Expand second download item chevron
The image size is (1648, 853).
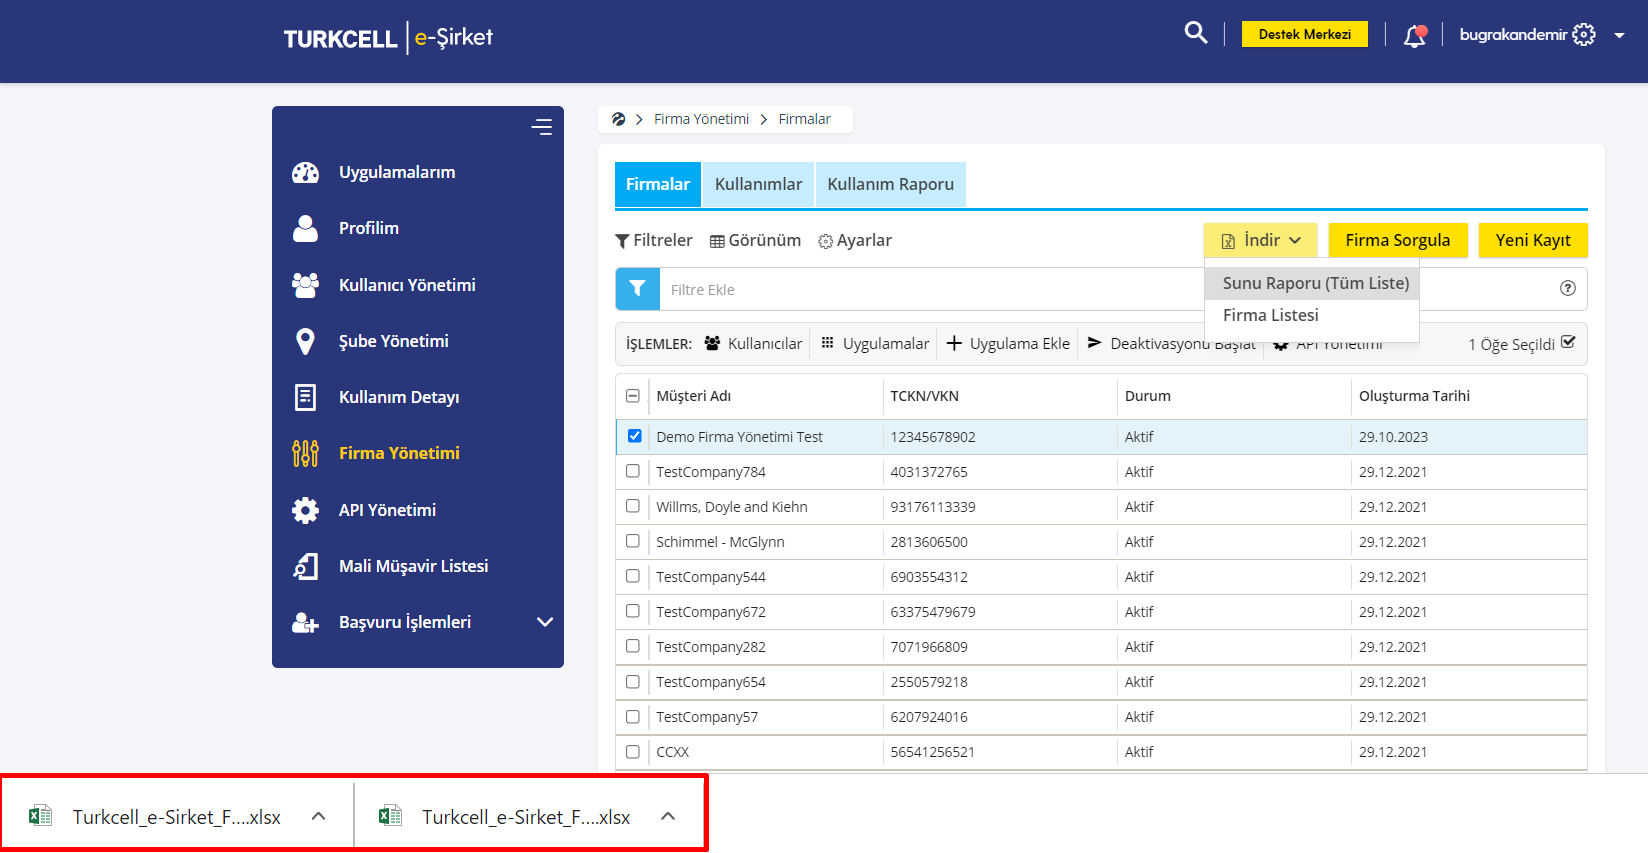[x=668, y=816]
